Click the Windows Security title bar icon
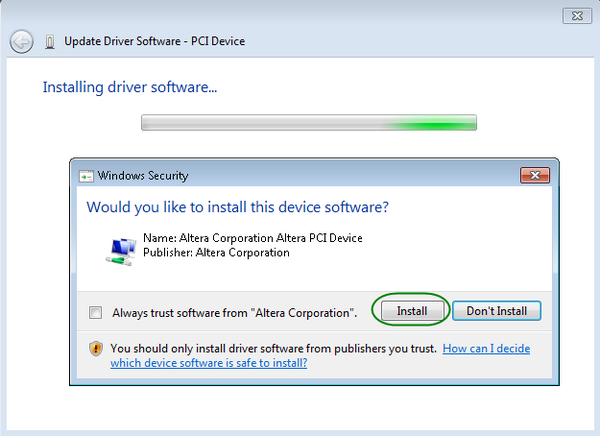The image size is (600, 436). 86,176
